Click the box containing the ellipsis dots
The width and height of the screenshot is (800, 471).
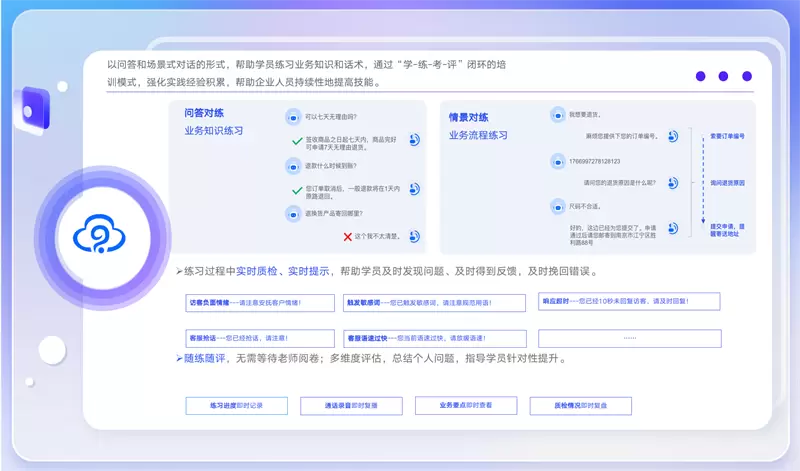(629, 338)
